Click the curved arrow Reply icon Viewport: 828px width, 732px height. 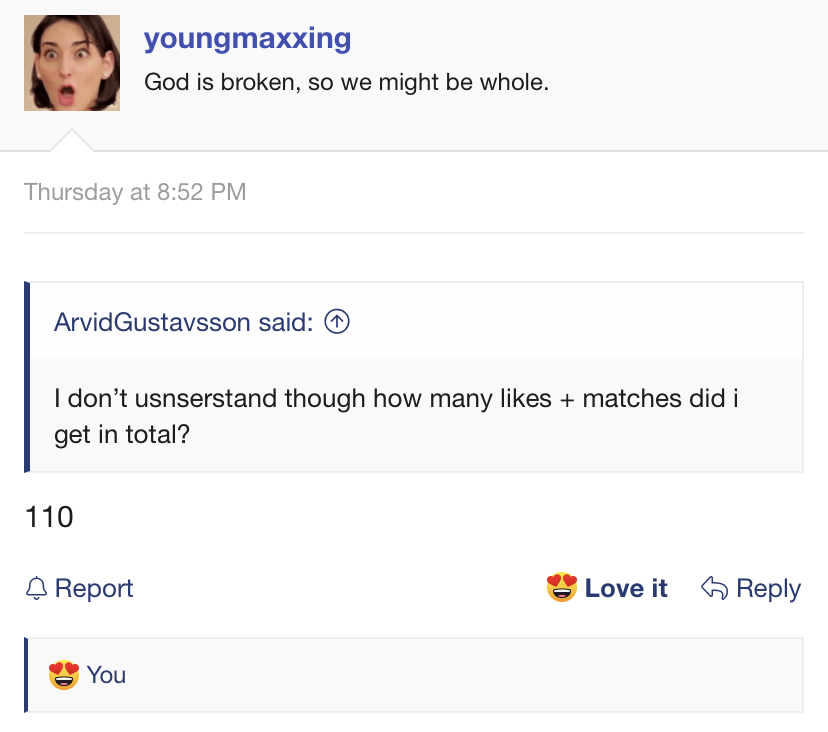click(x=714, y=588)
